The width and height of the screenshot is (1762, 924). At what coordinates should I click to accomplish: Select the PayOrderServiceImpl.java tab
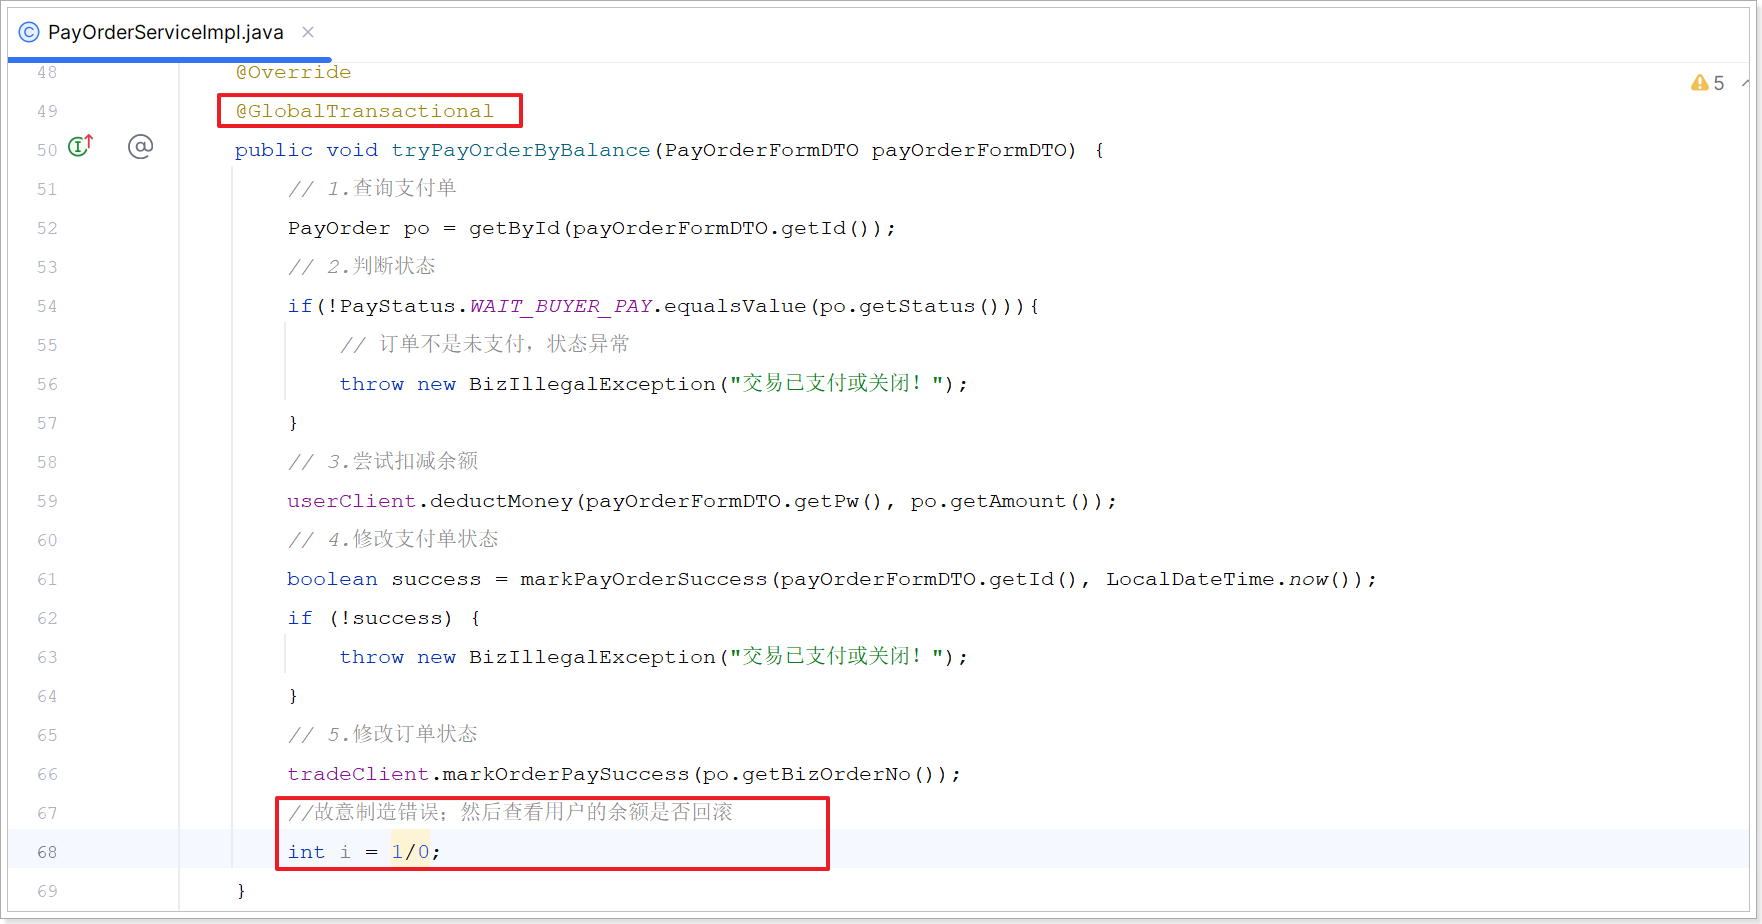(x=166, y=32)
